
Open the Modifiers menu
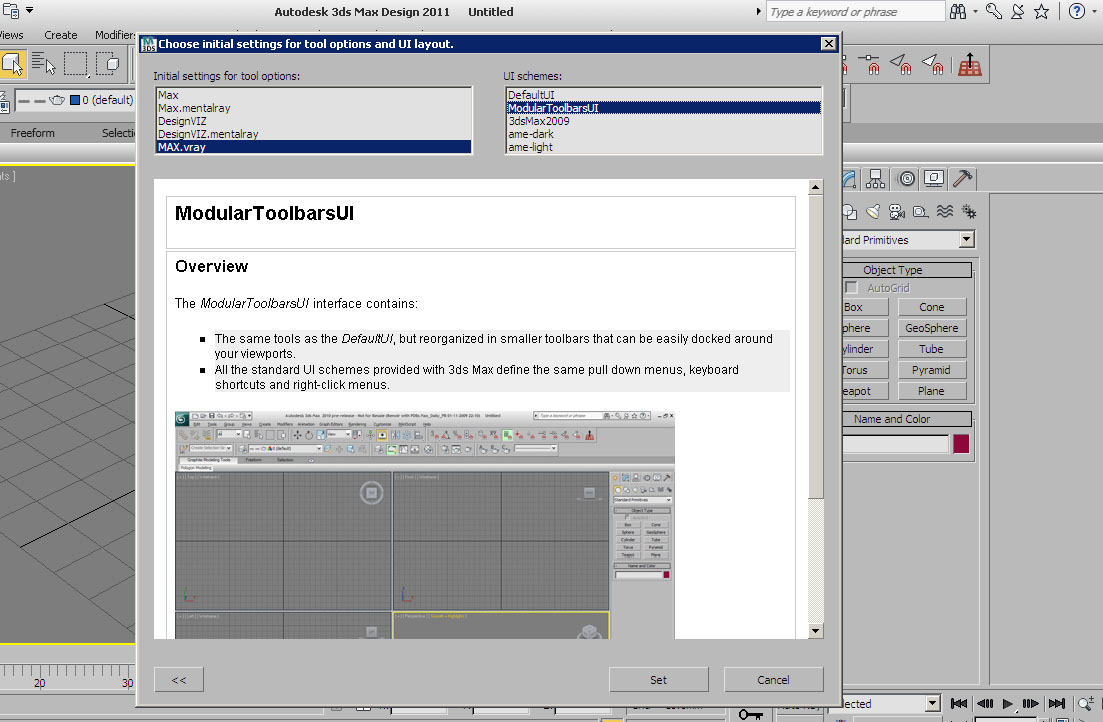pos(115,34)
